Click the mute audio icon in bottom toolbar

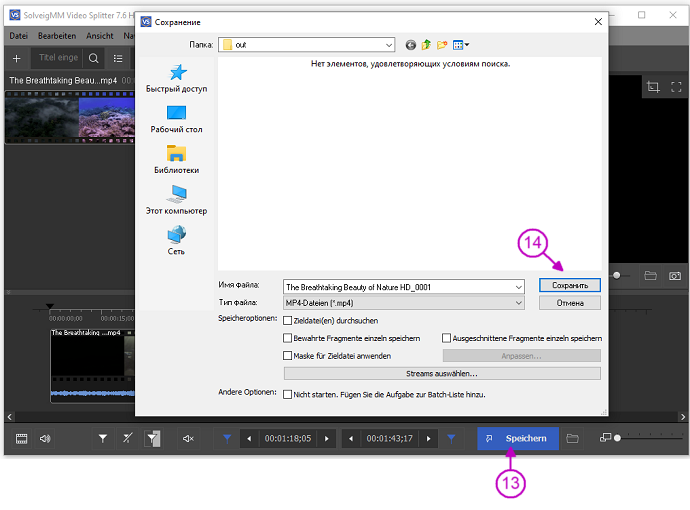(x=188, y=439)
